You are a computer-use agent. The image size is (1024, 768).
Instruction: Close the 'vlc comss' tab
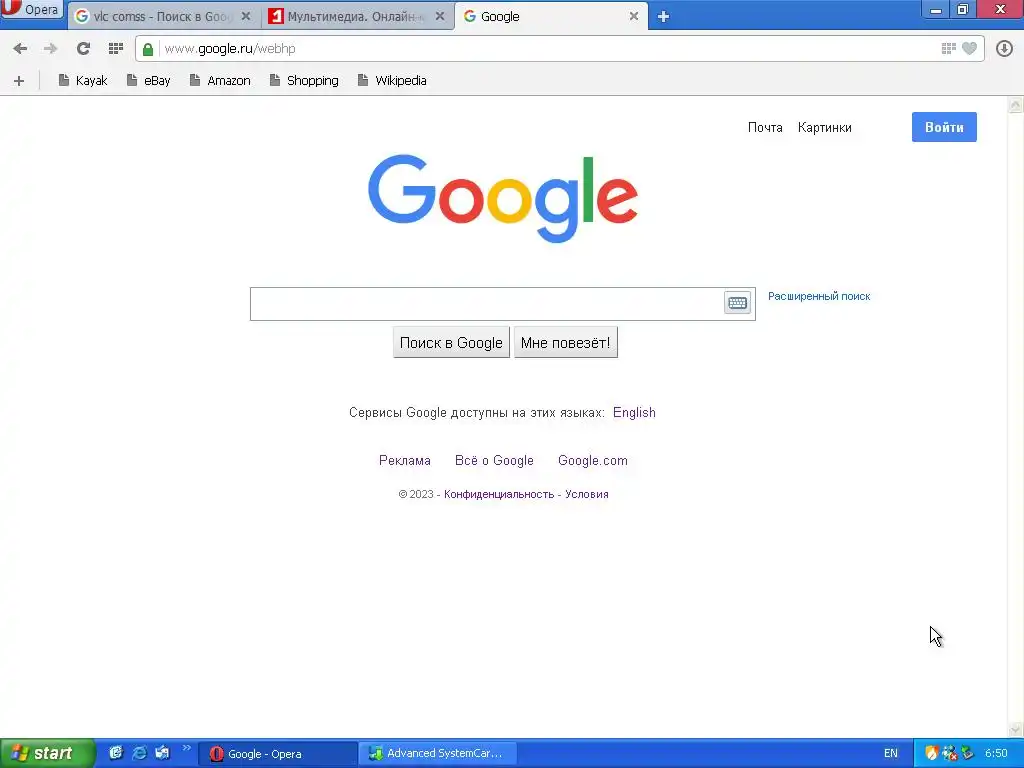246,16
